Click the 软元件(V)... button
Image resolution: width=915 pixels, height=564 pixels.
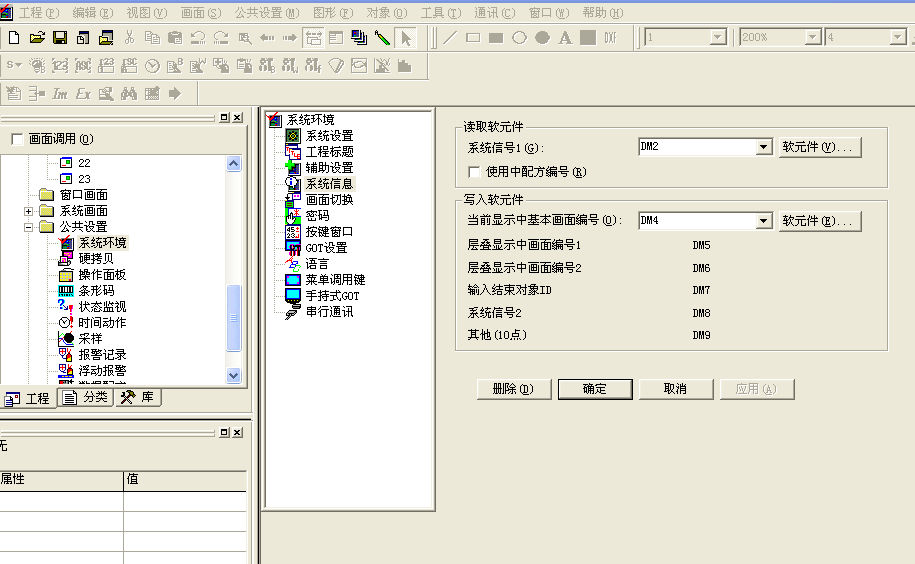819,147
